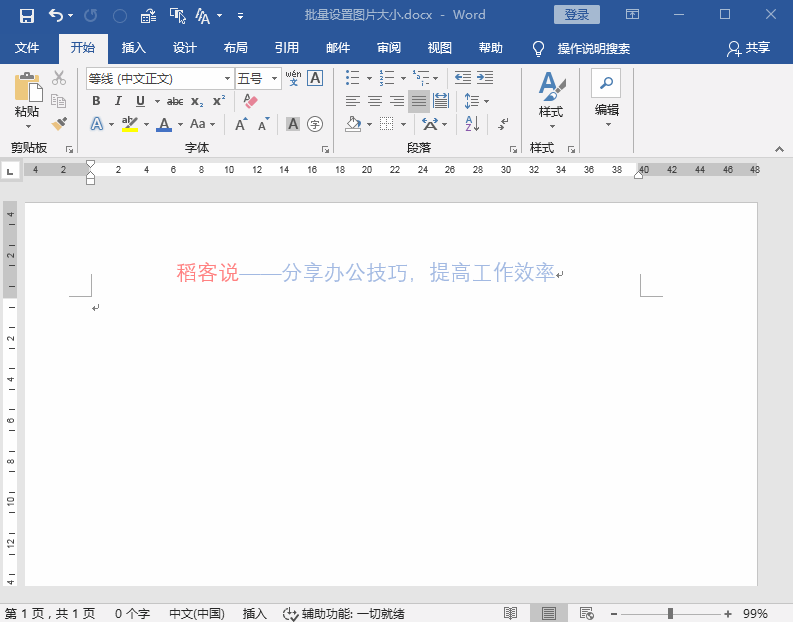Screen dimensions: 793x622
Task: Toggle Show paragraph marks button
Action: [x=503, y=123]
